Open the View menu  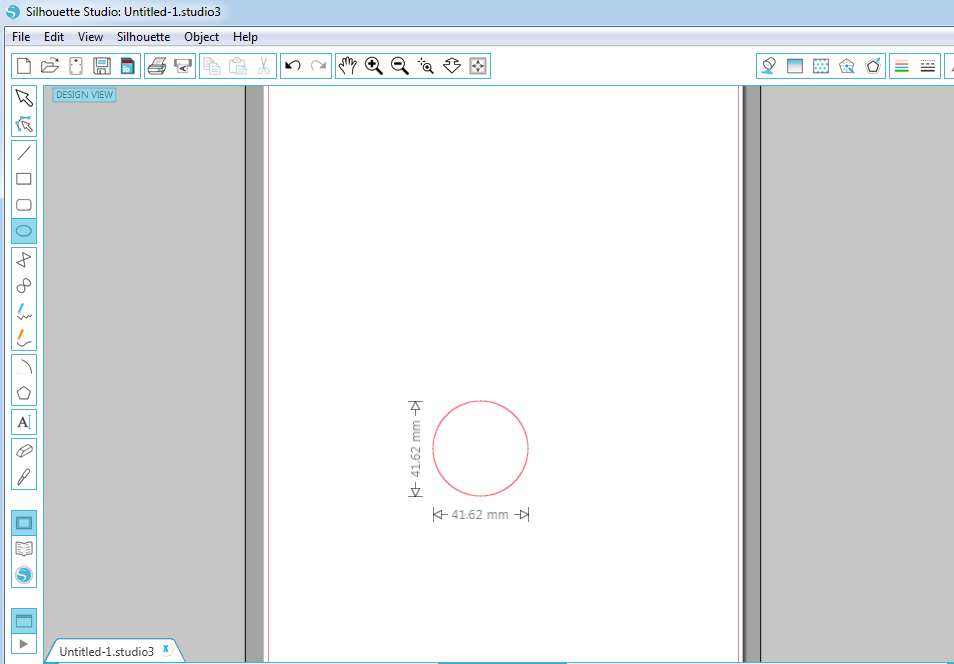click(x=90, y=37)
